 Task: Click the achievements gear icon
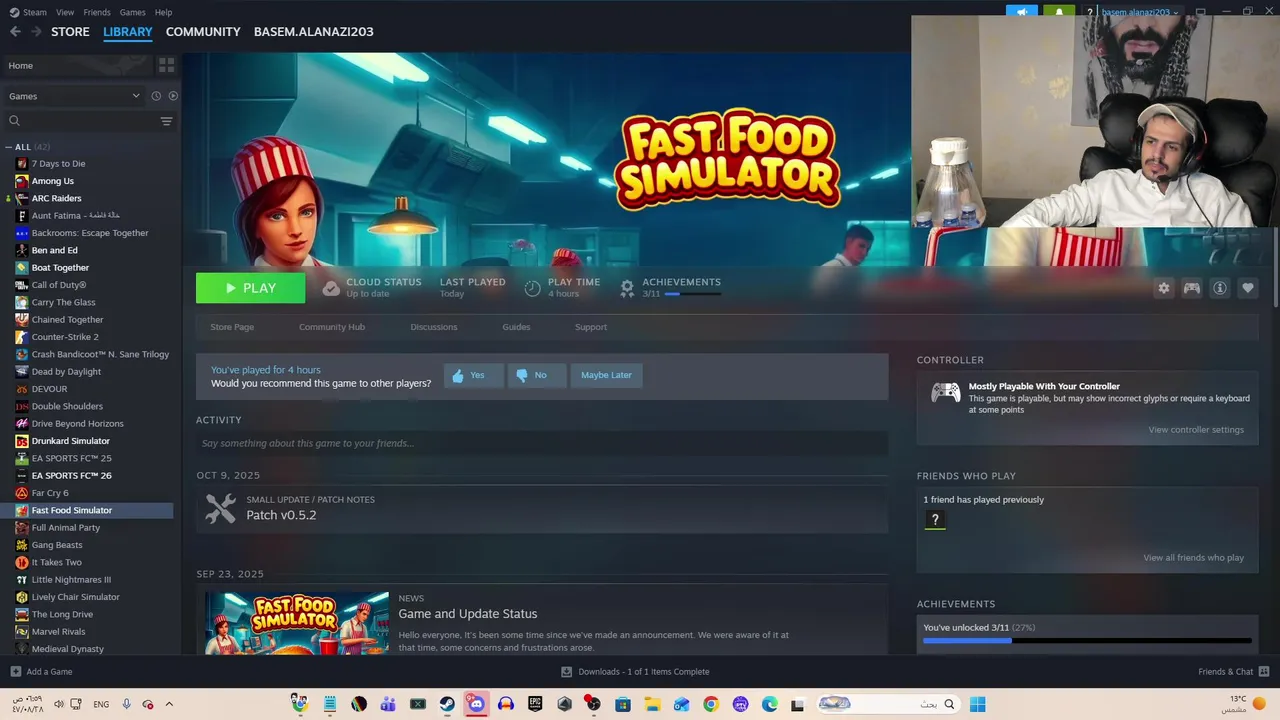pyautogui.click(x=627, y=288)
